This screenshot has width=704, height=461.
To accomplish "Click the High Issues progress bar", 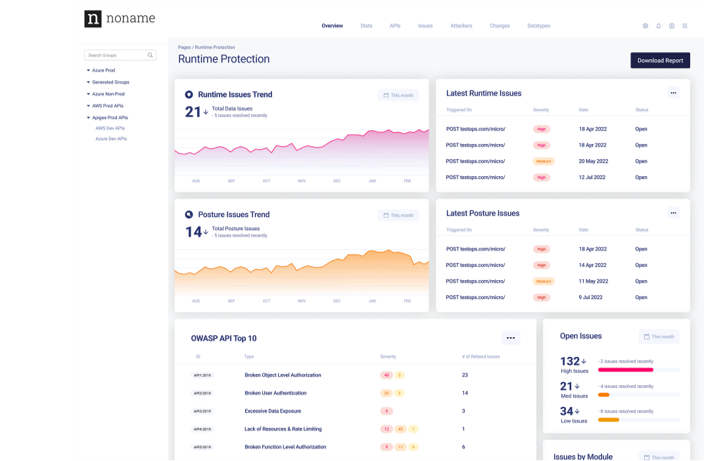I will [x=638, y=370].
